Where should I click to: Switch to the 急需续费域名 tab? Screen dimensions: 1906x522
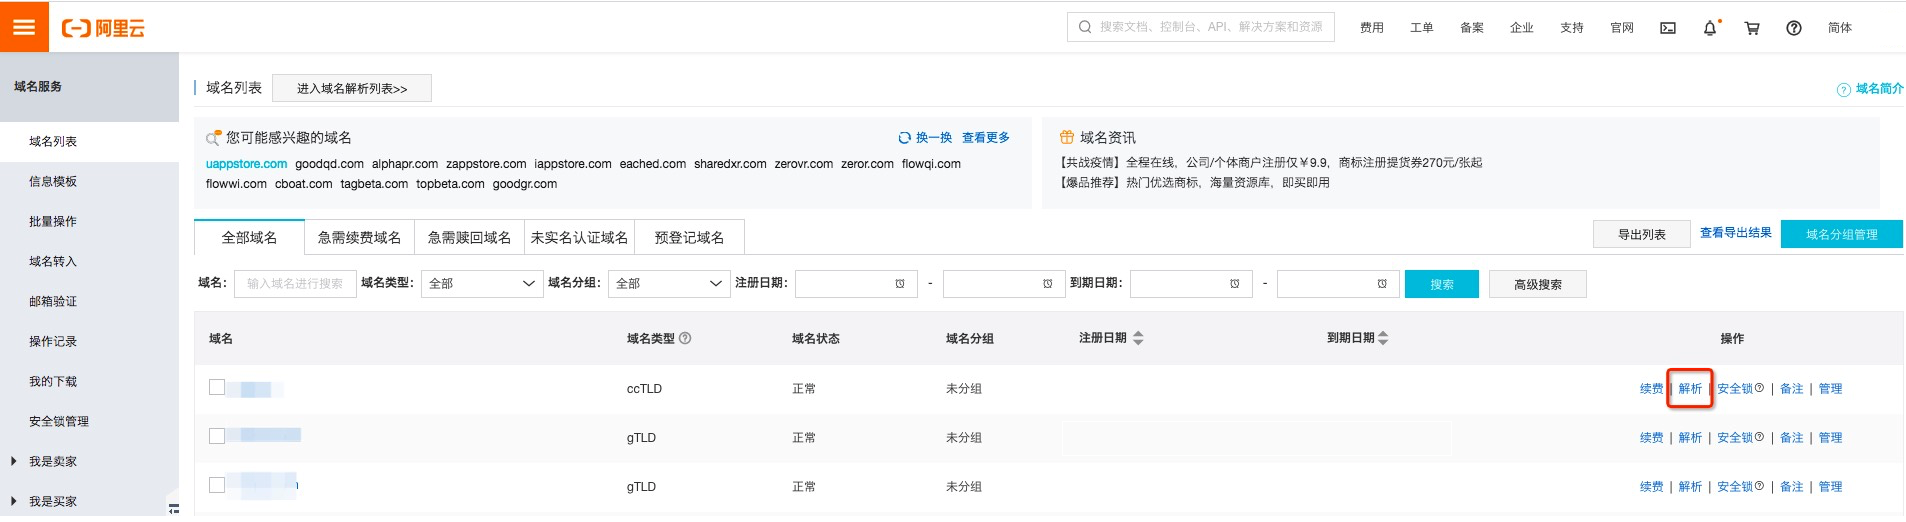tap(359, 237)
